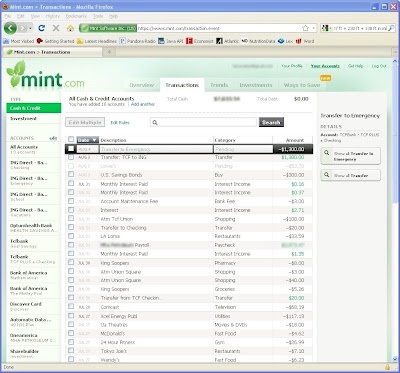
Task: Click the Mint.com leaf logo
Action: coord(45,75)
